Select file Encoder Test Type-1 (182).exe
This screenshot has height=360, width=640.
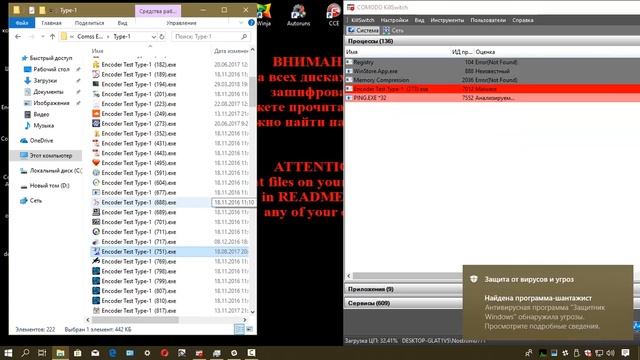click(x=138, y=64)
